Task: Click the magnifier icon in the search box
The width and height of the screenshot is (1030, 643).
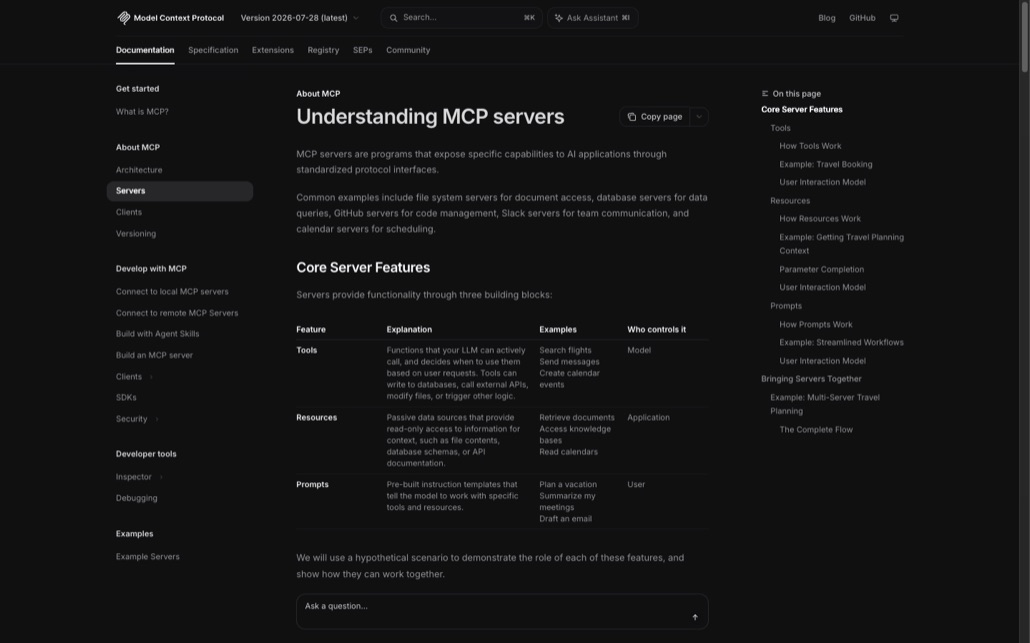Action: click(393, 18)
